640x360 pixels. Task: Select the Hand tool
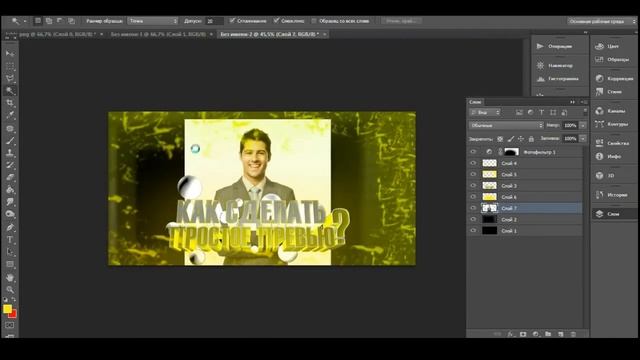click(10, 278)
